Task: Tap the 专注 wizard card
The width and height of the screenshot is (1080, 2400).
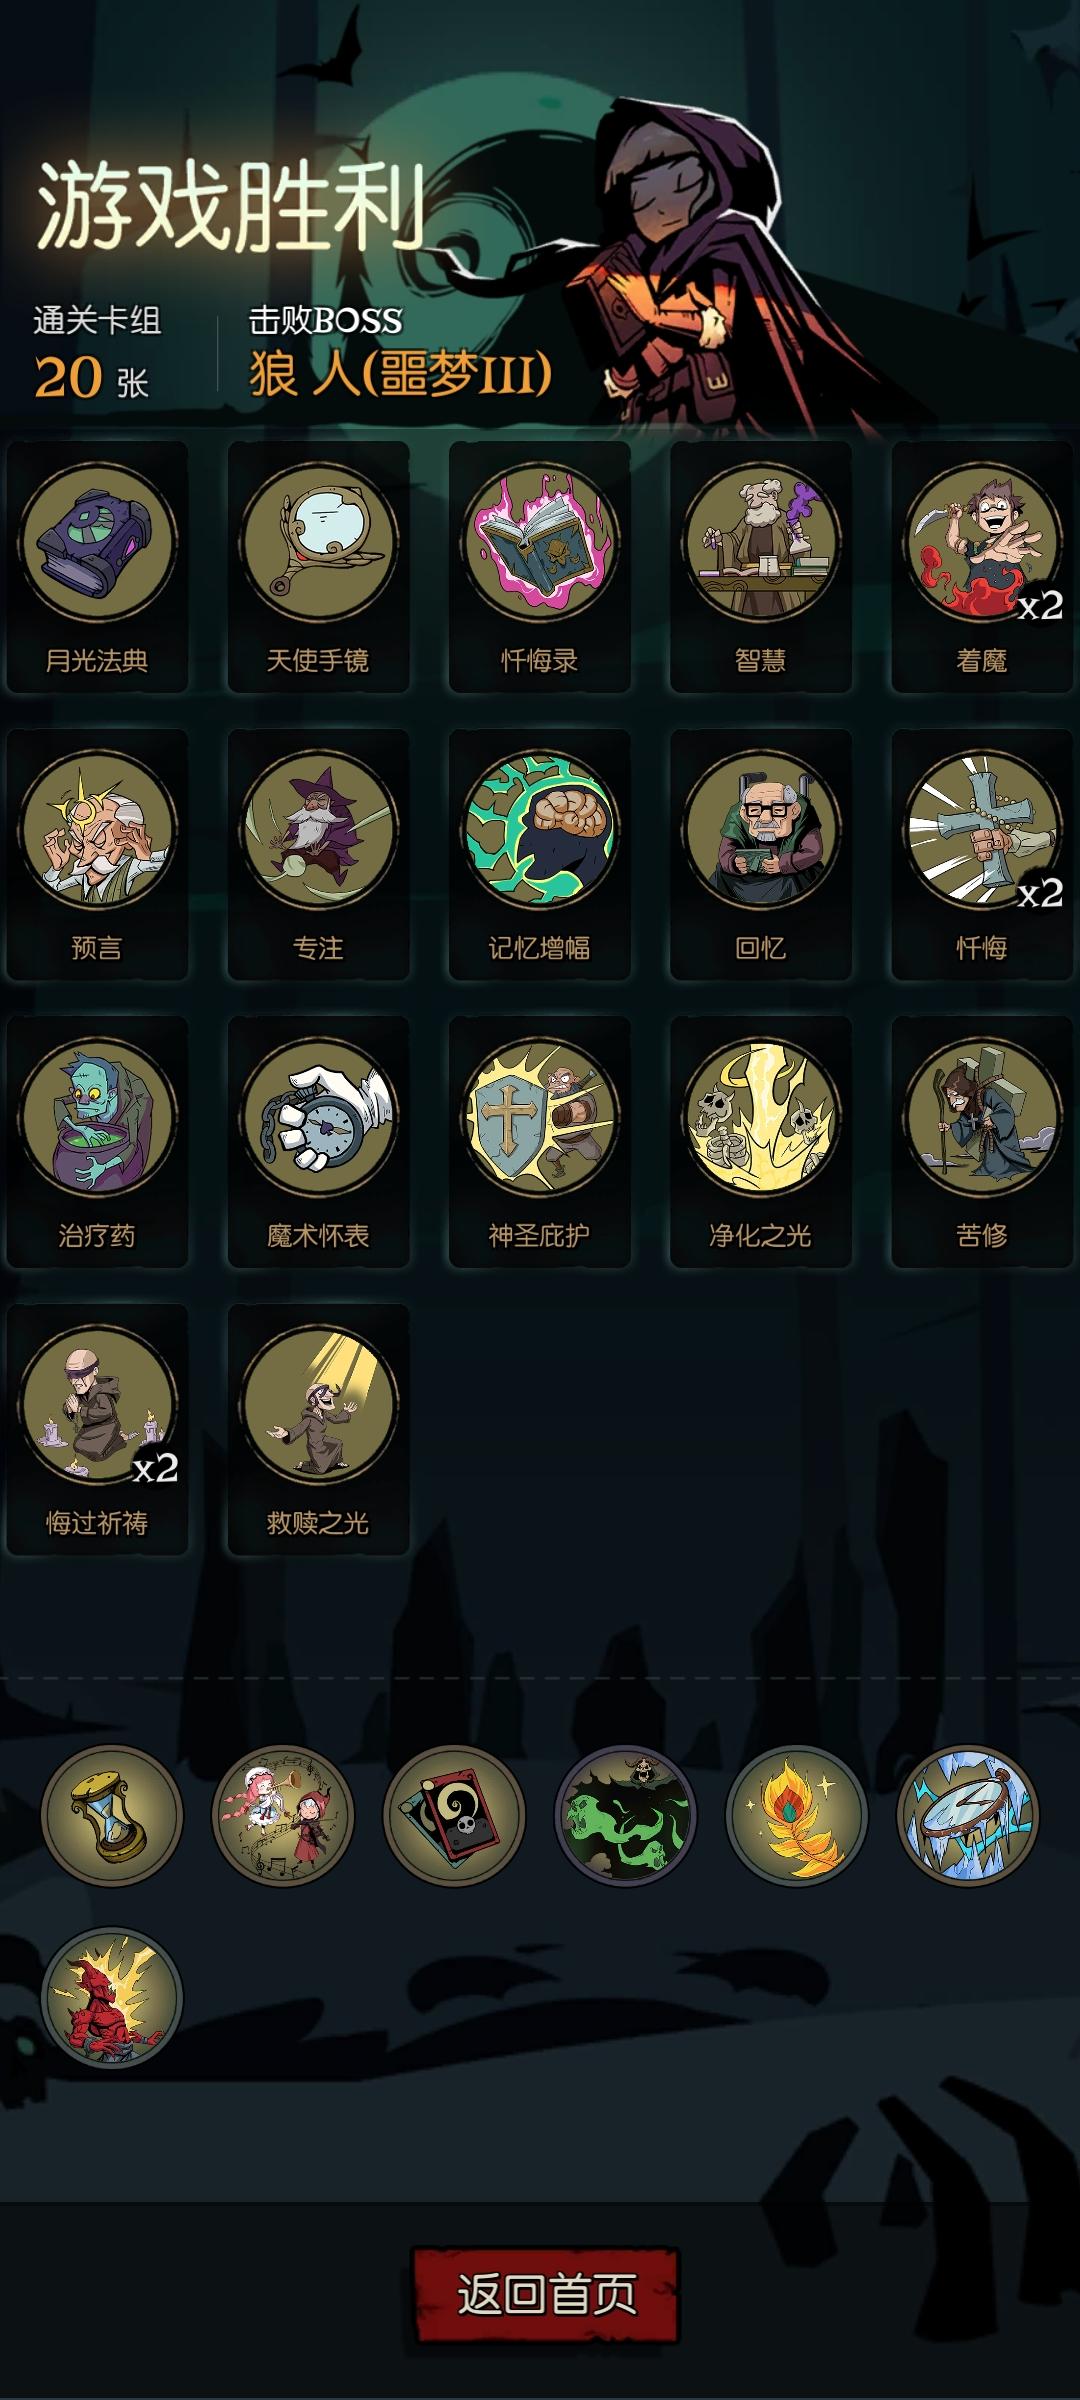Action: point(318,855)
